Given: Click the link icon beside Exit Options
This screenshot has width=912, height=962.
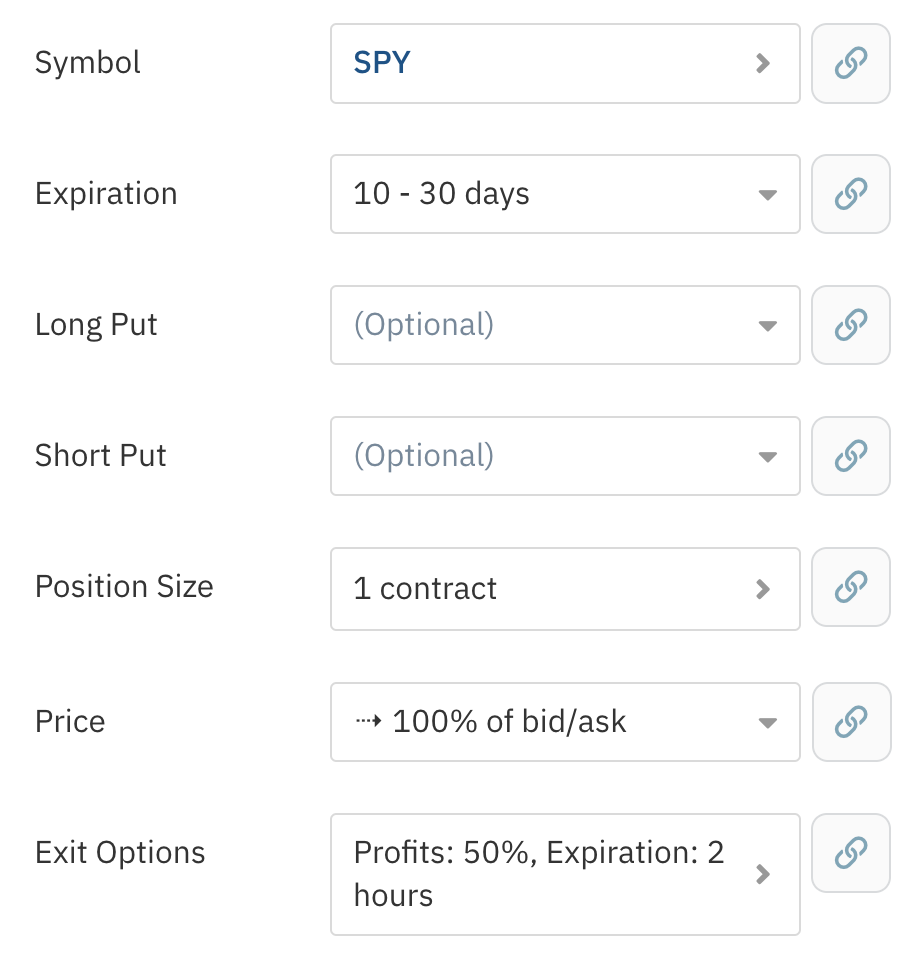Looking at the screenshot, I should (850, 853).
